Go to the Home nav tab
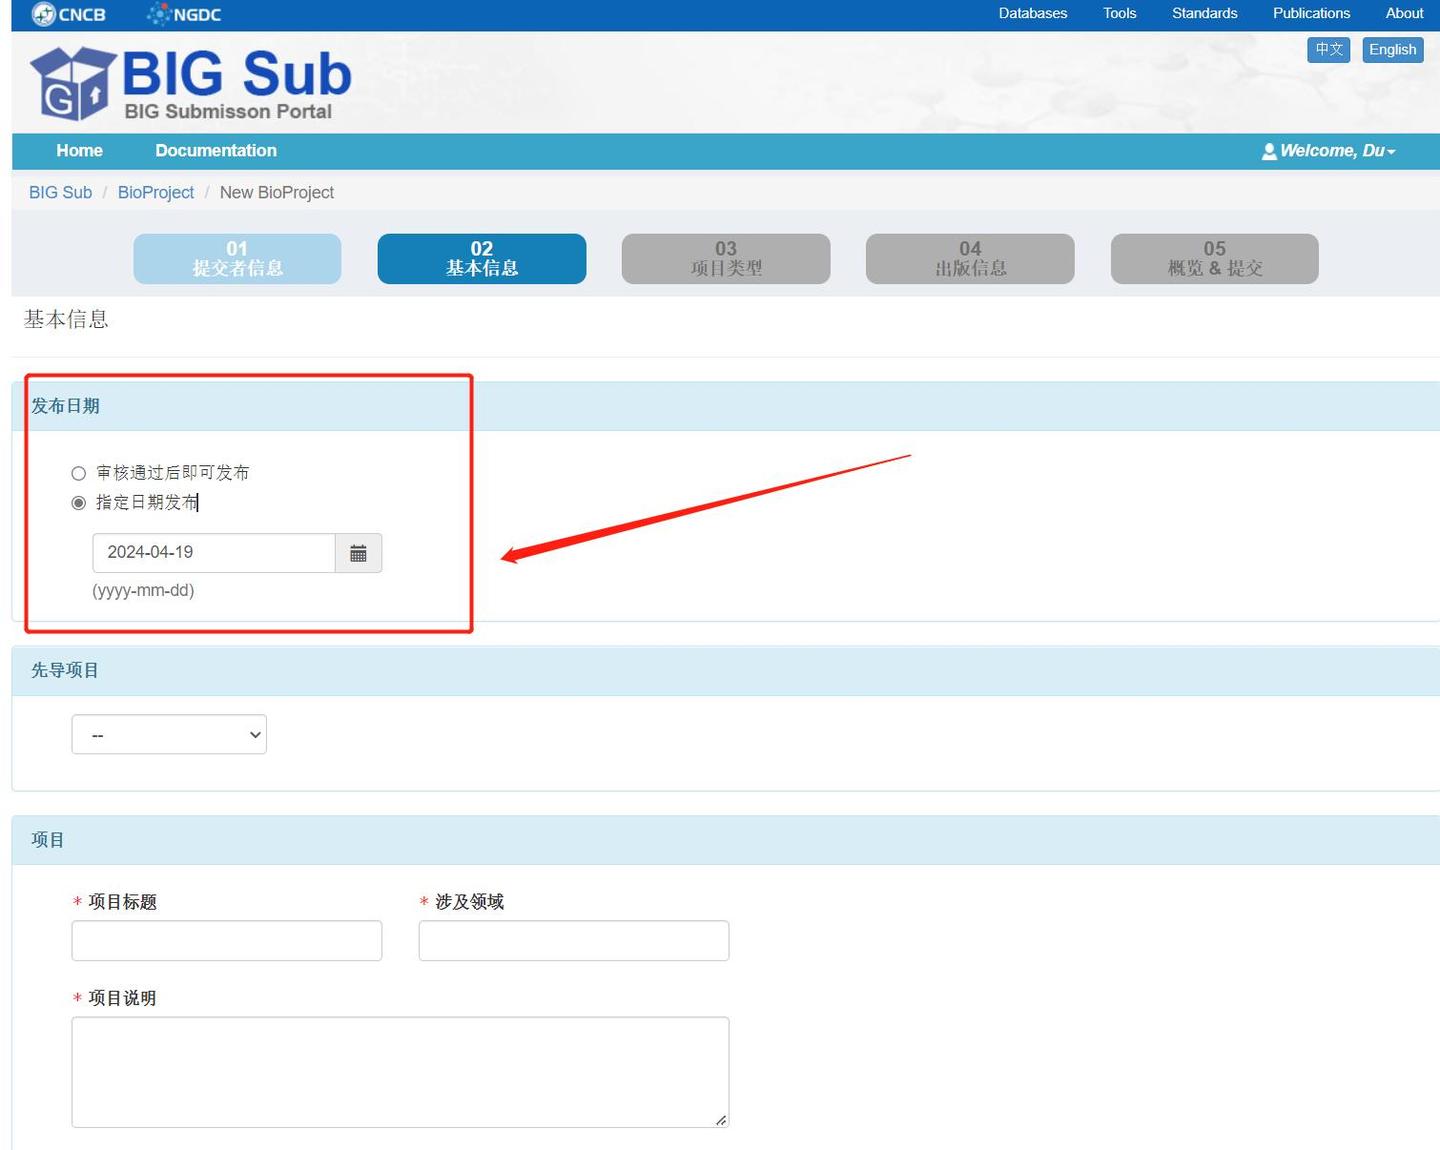 [x=80, y=151]
